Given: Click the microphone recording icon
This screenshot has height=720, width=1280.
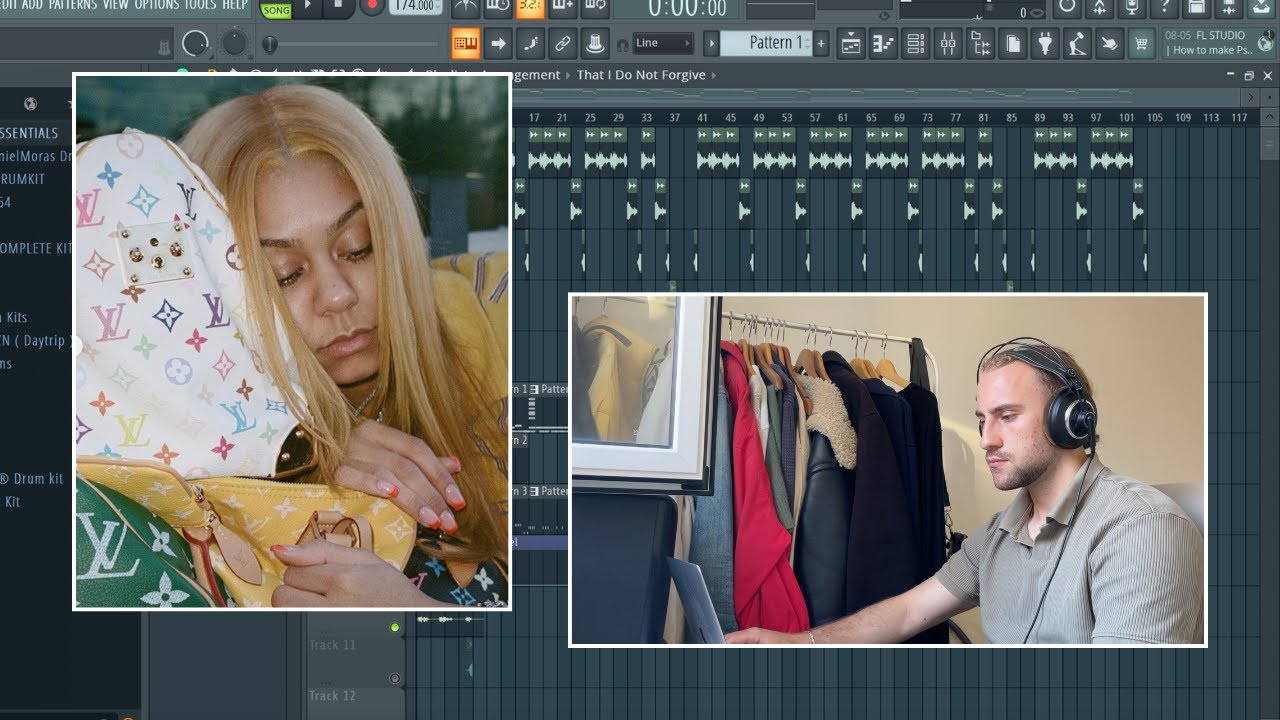Looking at the screenshot, I should coord(1132,7).
